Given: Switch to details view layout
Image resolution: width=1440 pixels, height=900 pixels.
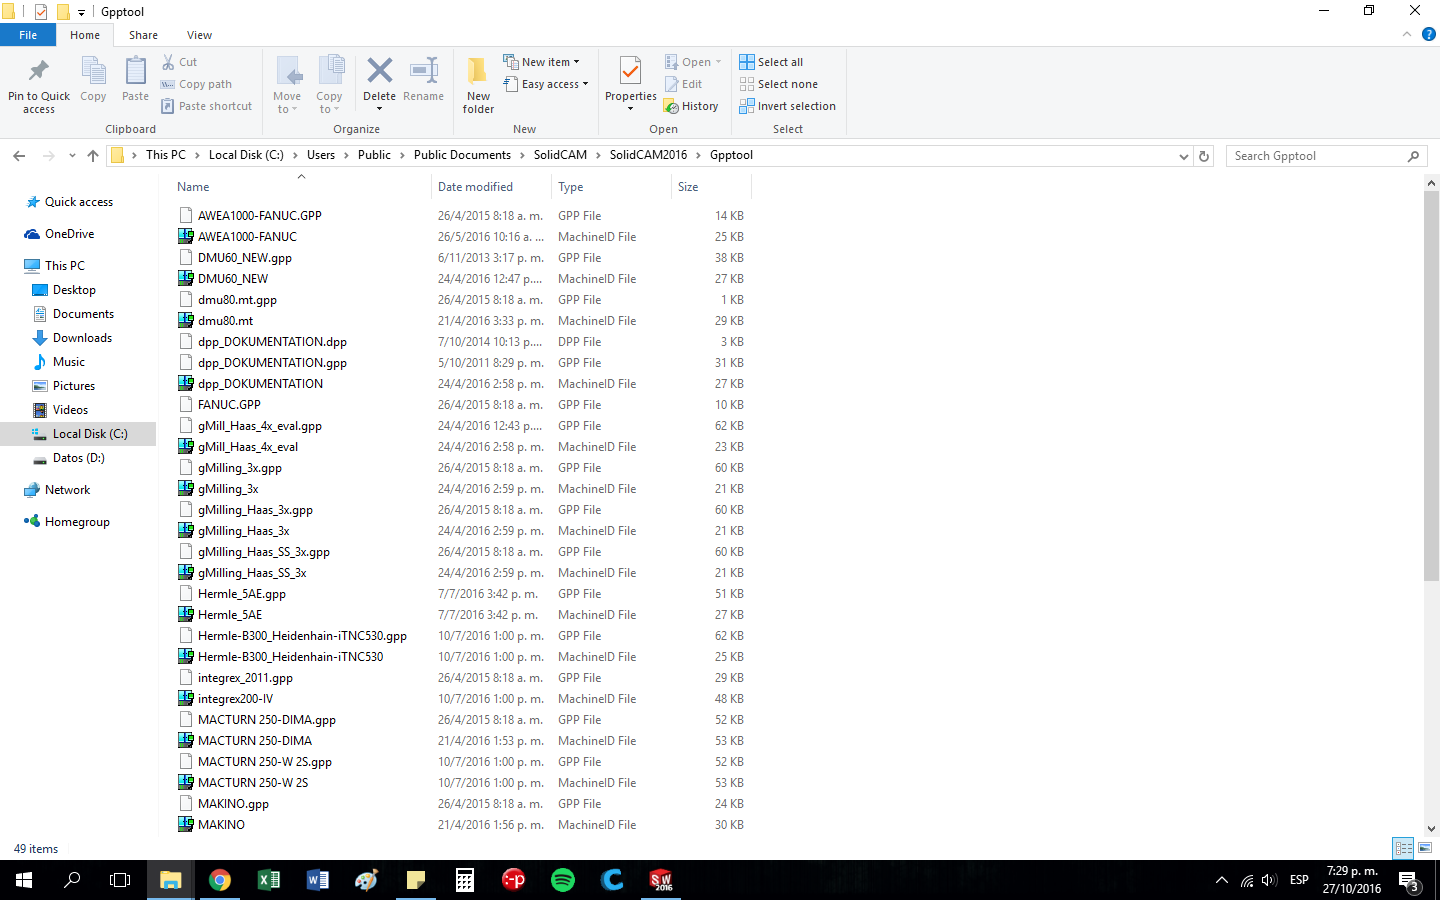Looking at the screenshot, I should [x=1403, y=848].
